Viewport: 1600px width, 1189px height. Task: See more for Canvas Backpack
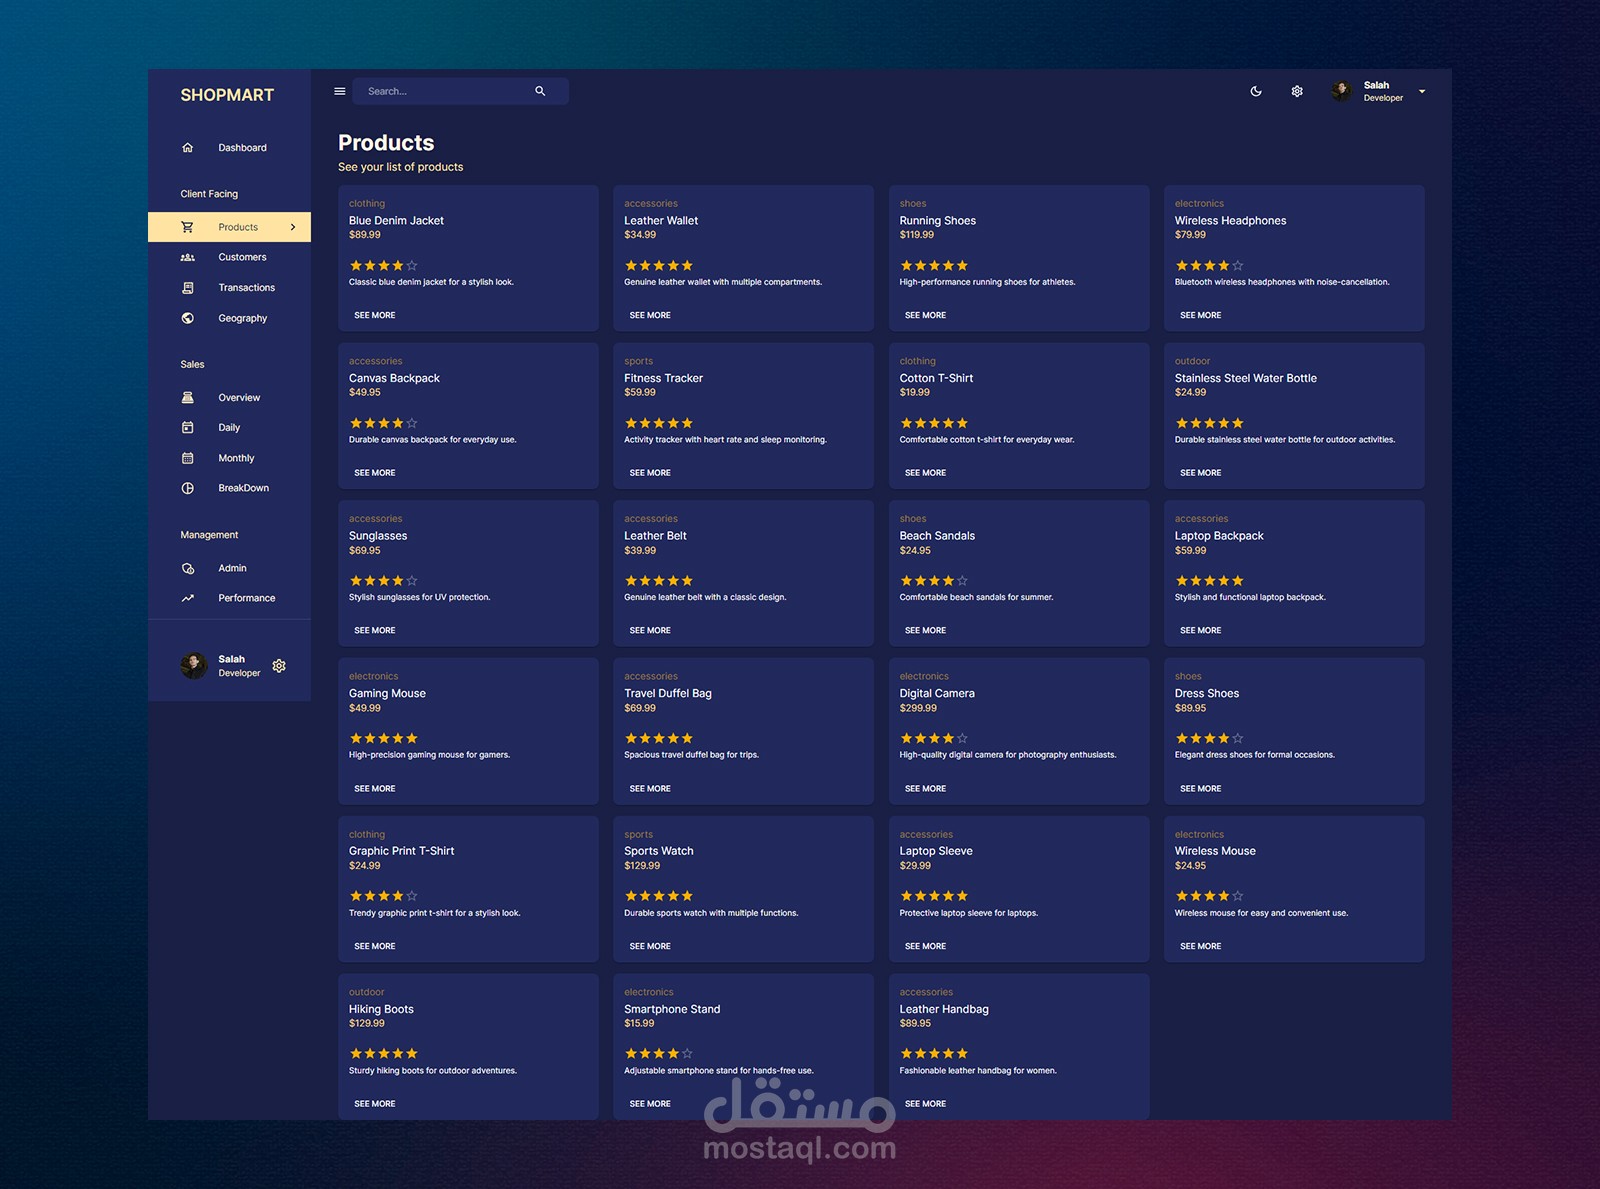pyautogui.click(x=375, y=473)
